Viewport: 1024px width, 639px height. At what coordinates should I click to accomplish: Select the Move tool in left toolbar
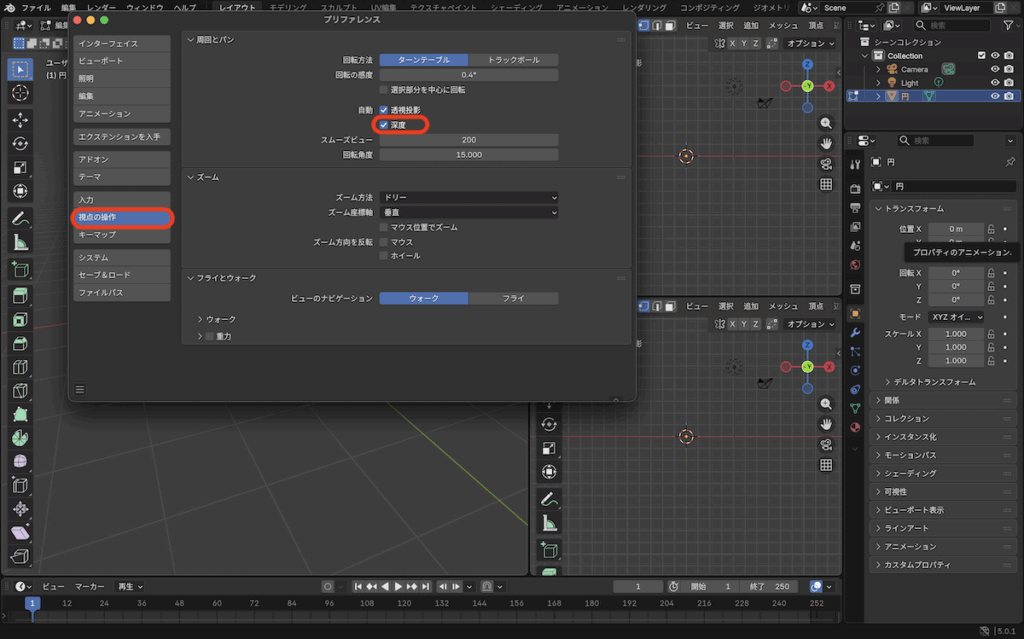(20, 120)
